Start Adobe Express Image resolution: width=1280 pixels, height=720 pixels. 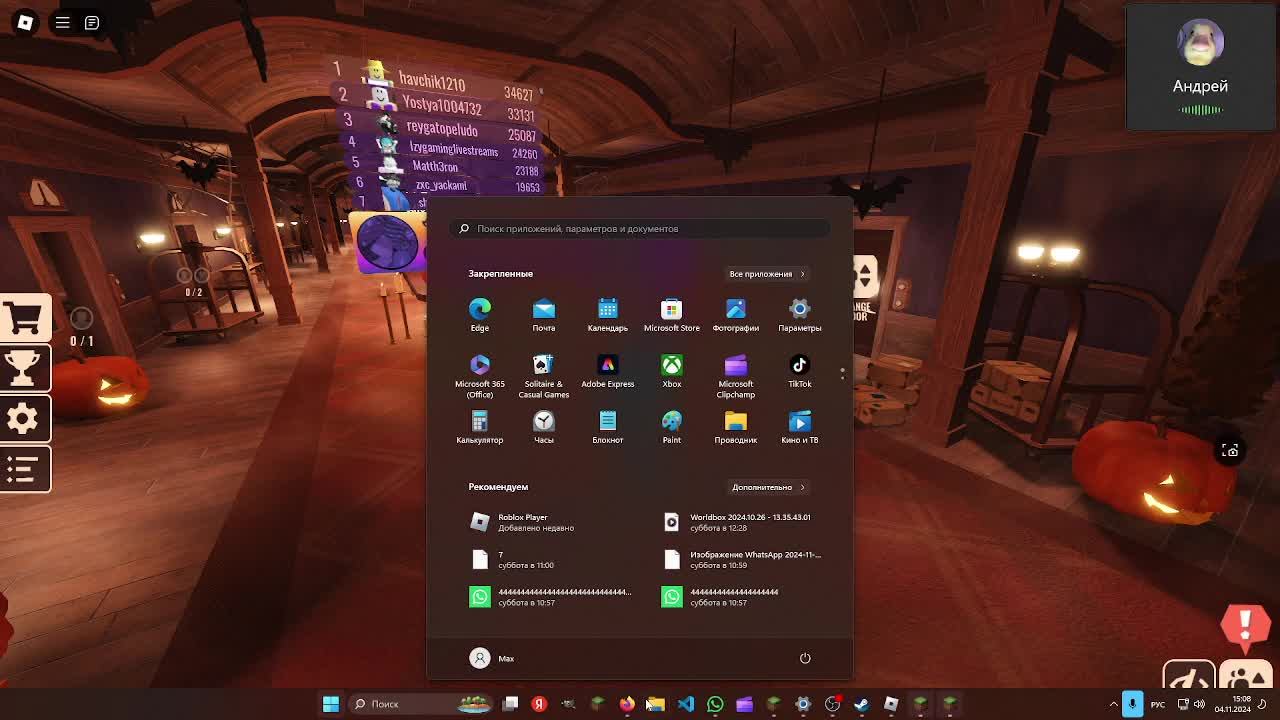pos(608,370)
